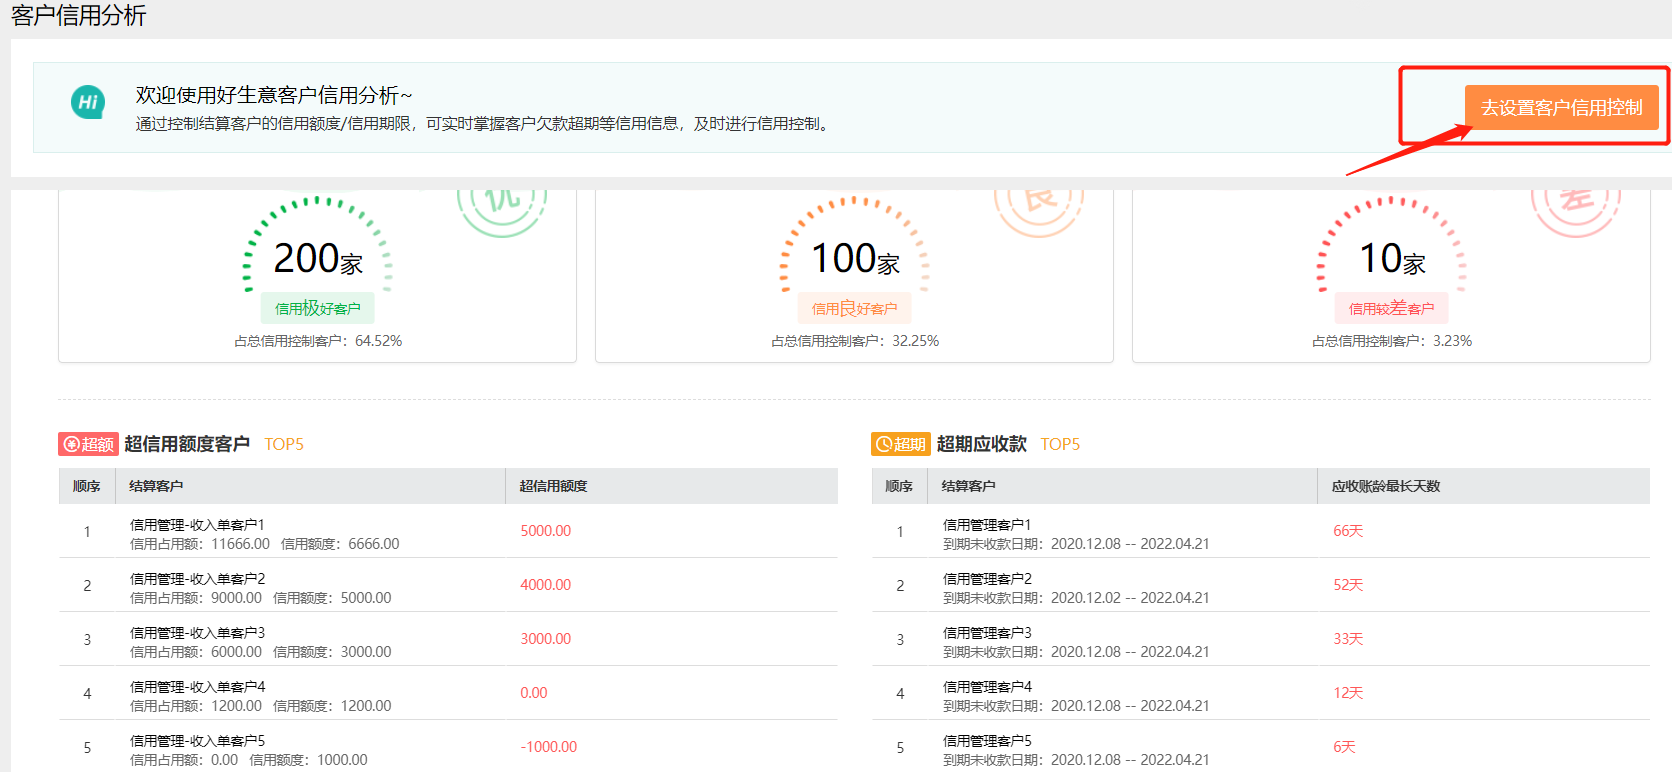Click the green 200家 gauge
Image resolution: width=1672 pixels, height=772 pixels.
(x=318, y=252)
